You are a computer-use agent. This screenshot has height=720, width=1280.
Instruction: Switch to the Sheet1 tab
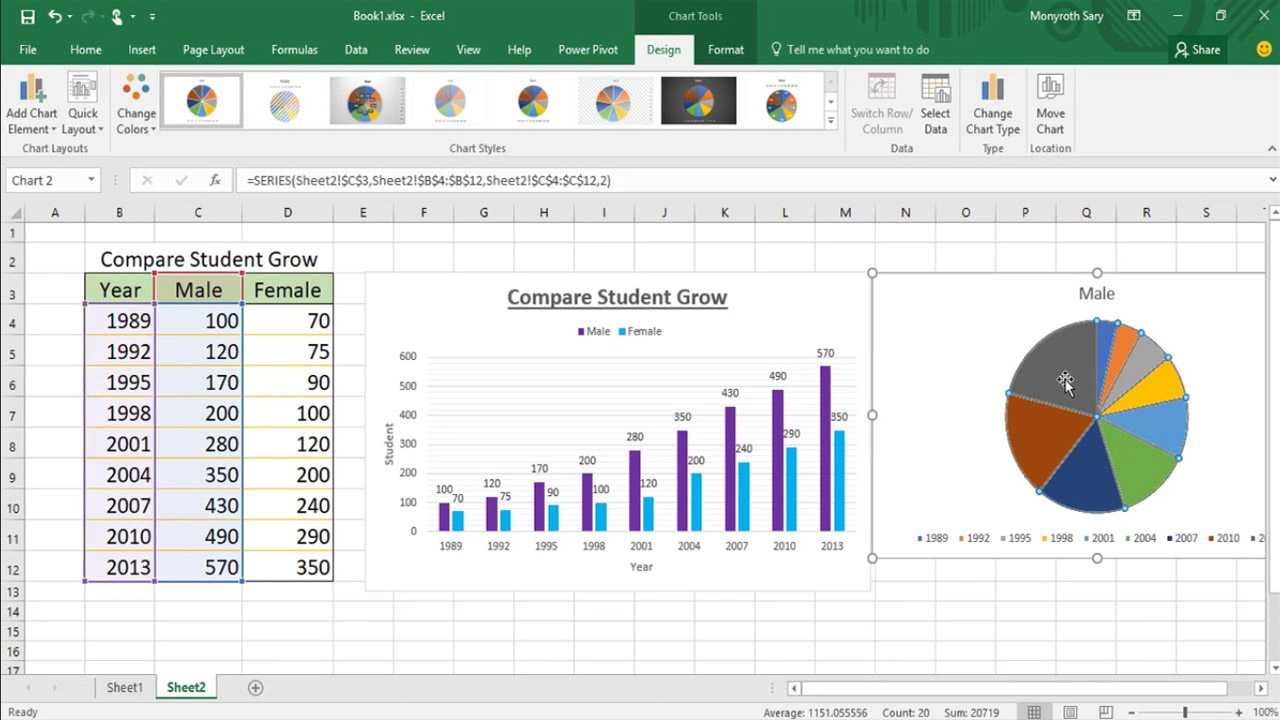(x=125, y=687)
